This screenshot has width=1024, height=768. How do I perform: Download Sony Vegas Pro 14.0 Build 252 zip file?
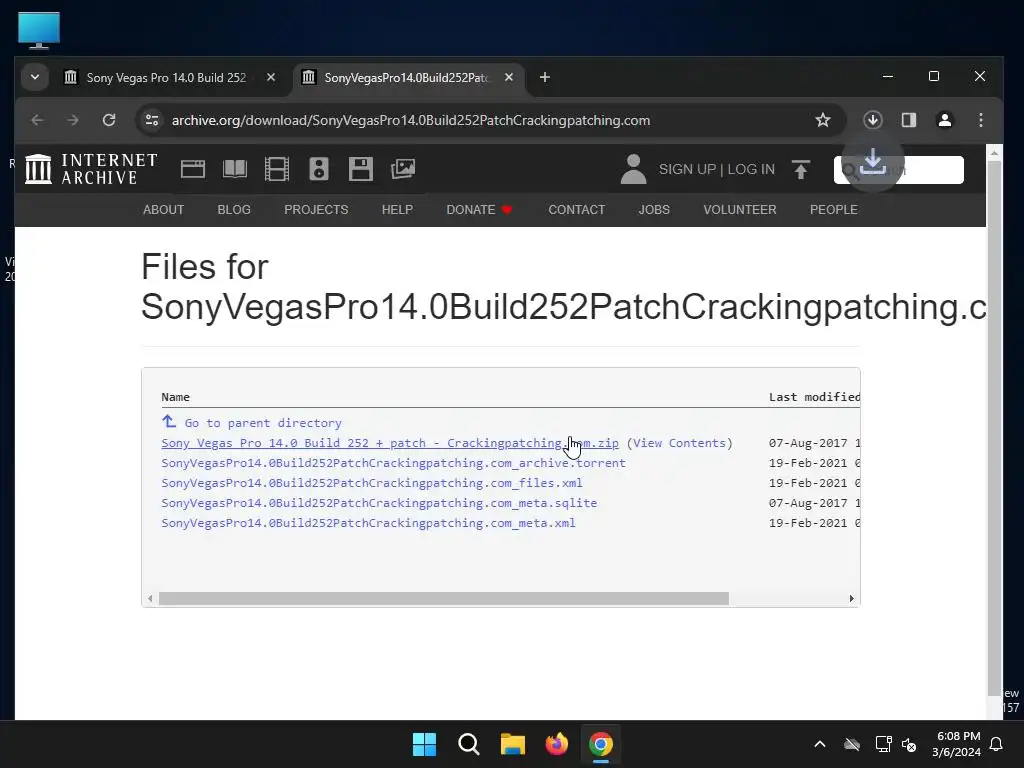pos(390,443)
